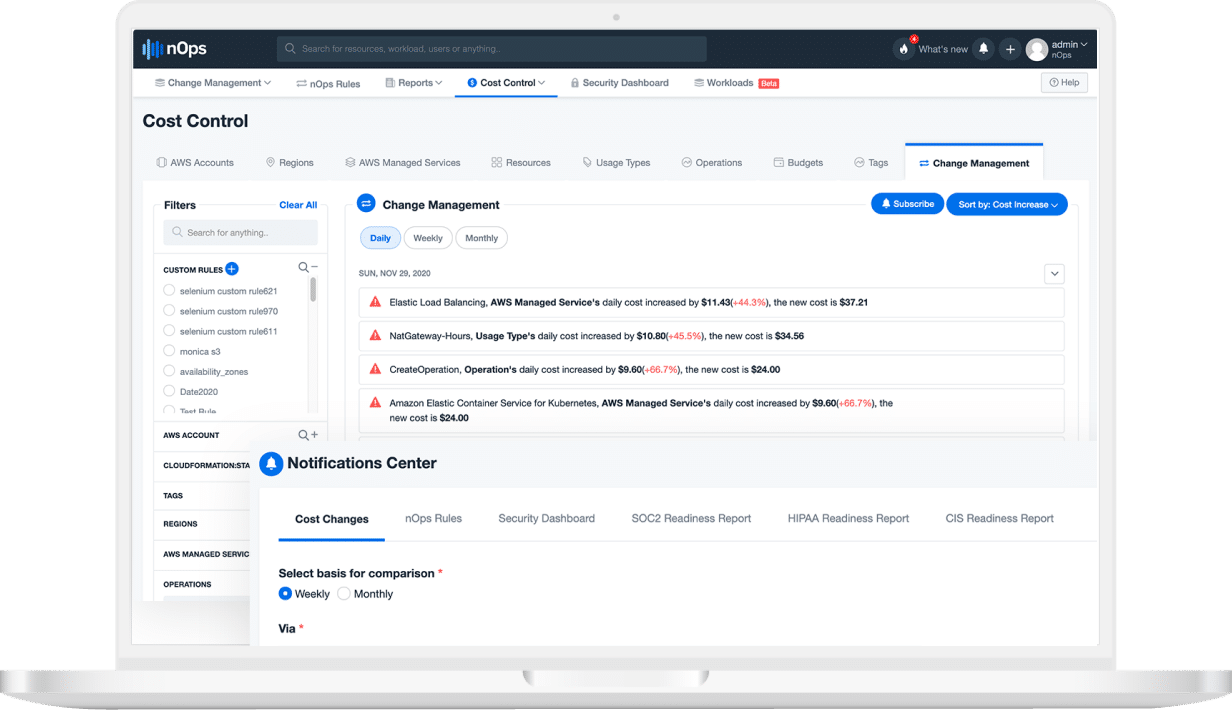Click the admin user avatar
The image size is (1232, 710).
1037,49
